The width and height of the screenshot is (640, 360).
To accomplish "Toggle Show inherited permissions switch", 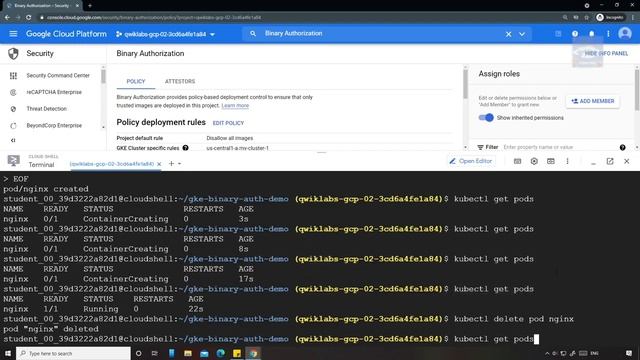I will [x=486, y=118].
